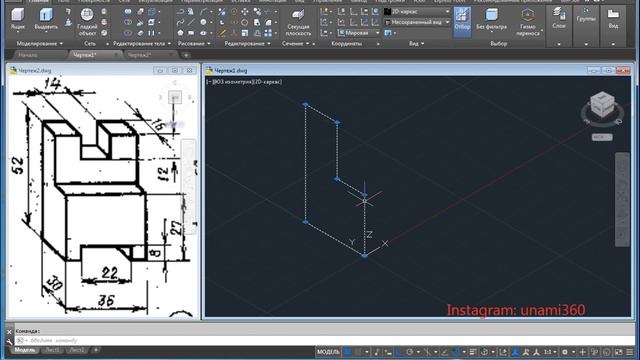Select the solid Subtract icon in Редактирование тела
The image size is (640, 360).
[128, 22]
